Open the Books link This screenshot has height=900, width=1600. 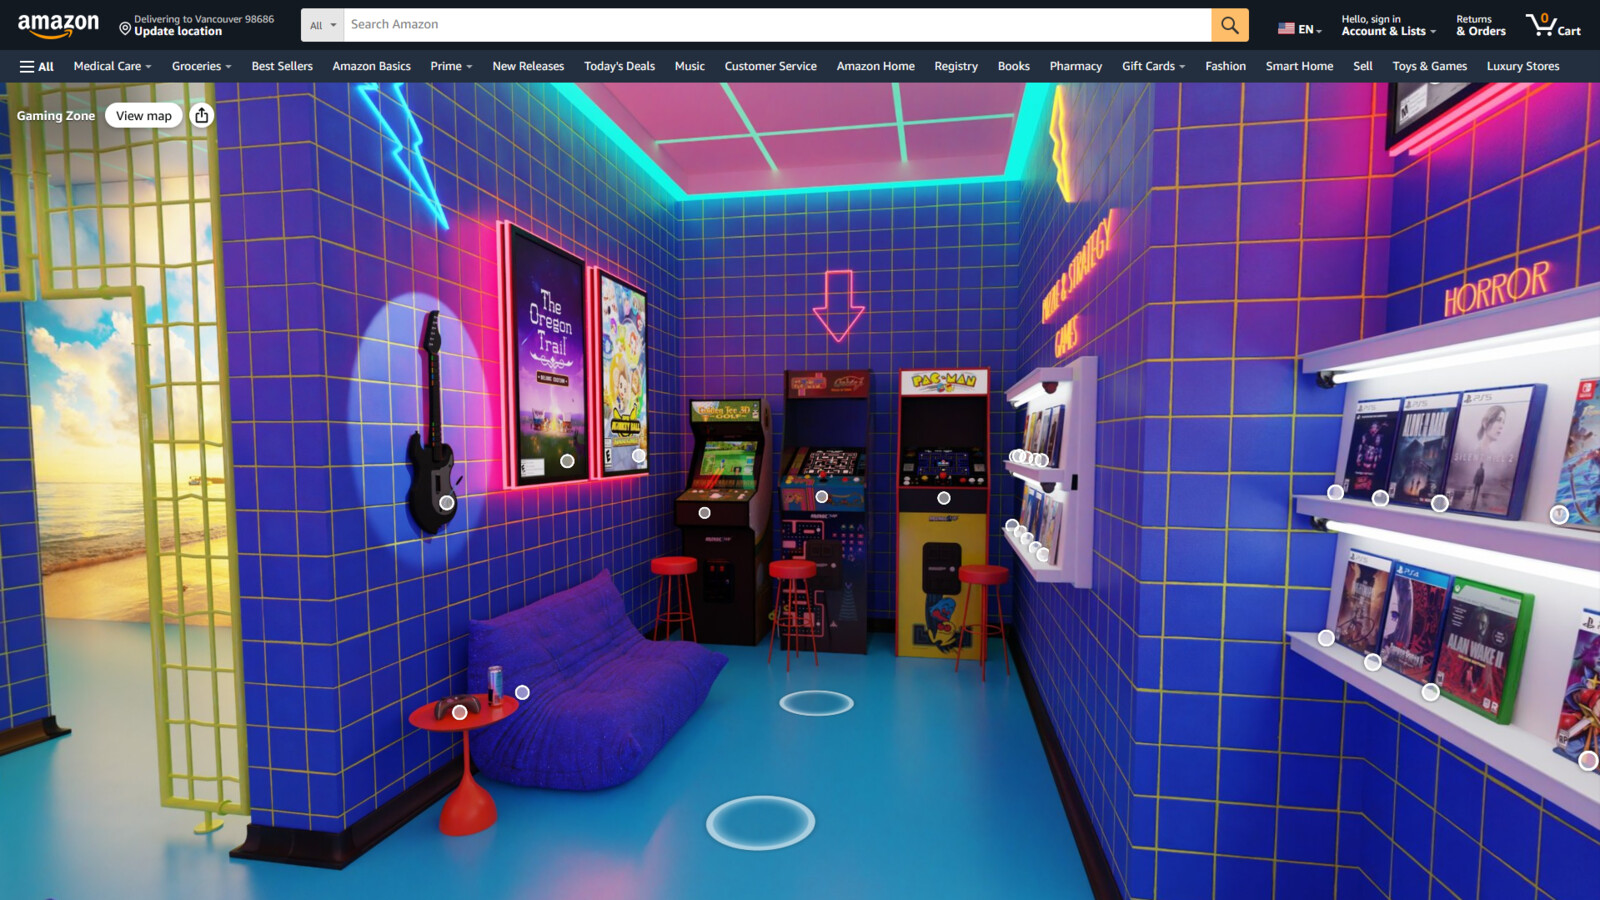(x=1013, y=66)
